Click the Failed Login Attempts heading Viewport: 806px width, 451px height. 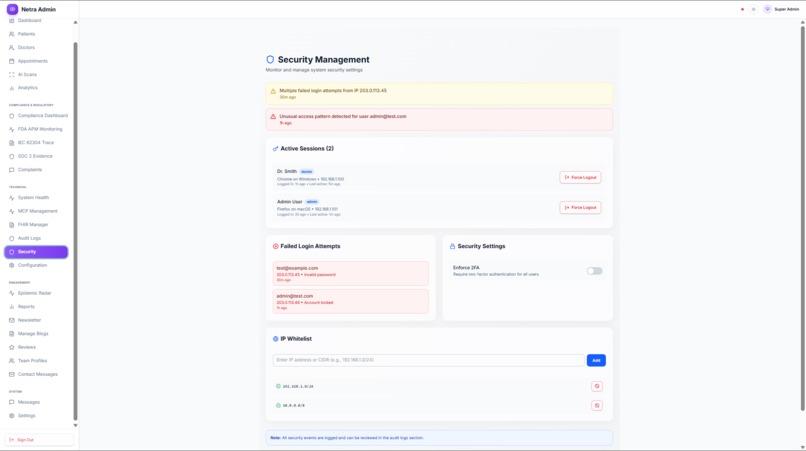pyautogui.click(x=310, y=246)
